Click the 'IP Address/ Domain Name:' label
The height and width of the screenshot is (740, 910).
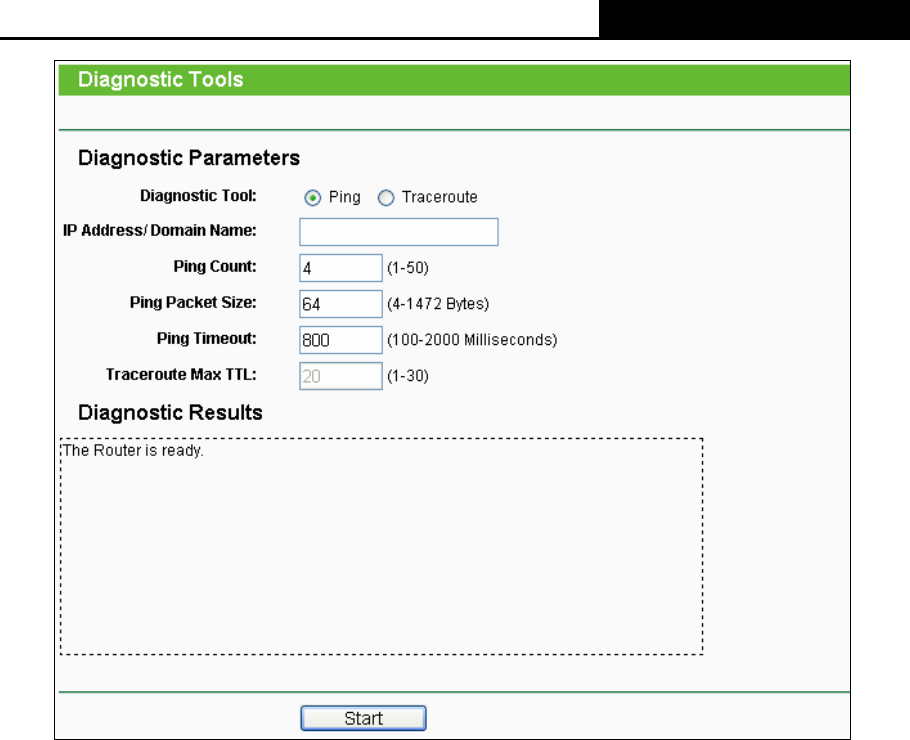coord(160,230)
